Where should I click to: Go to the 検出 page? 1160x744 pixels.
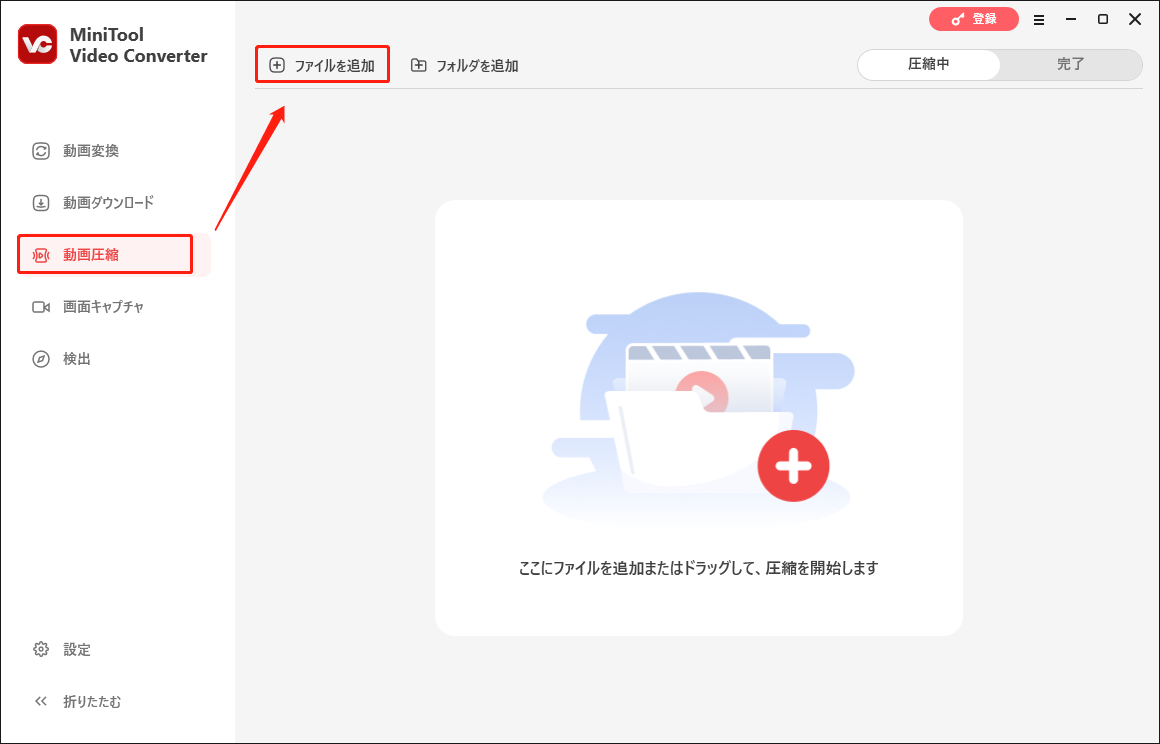[61, 359]
